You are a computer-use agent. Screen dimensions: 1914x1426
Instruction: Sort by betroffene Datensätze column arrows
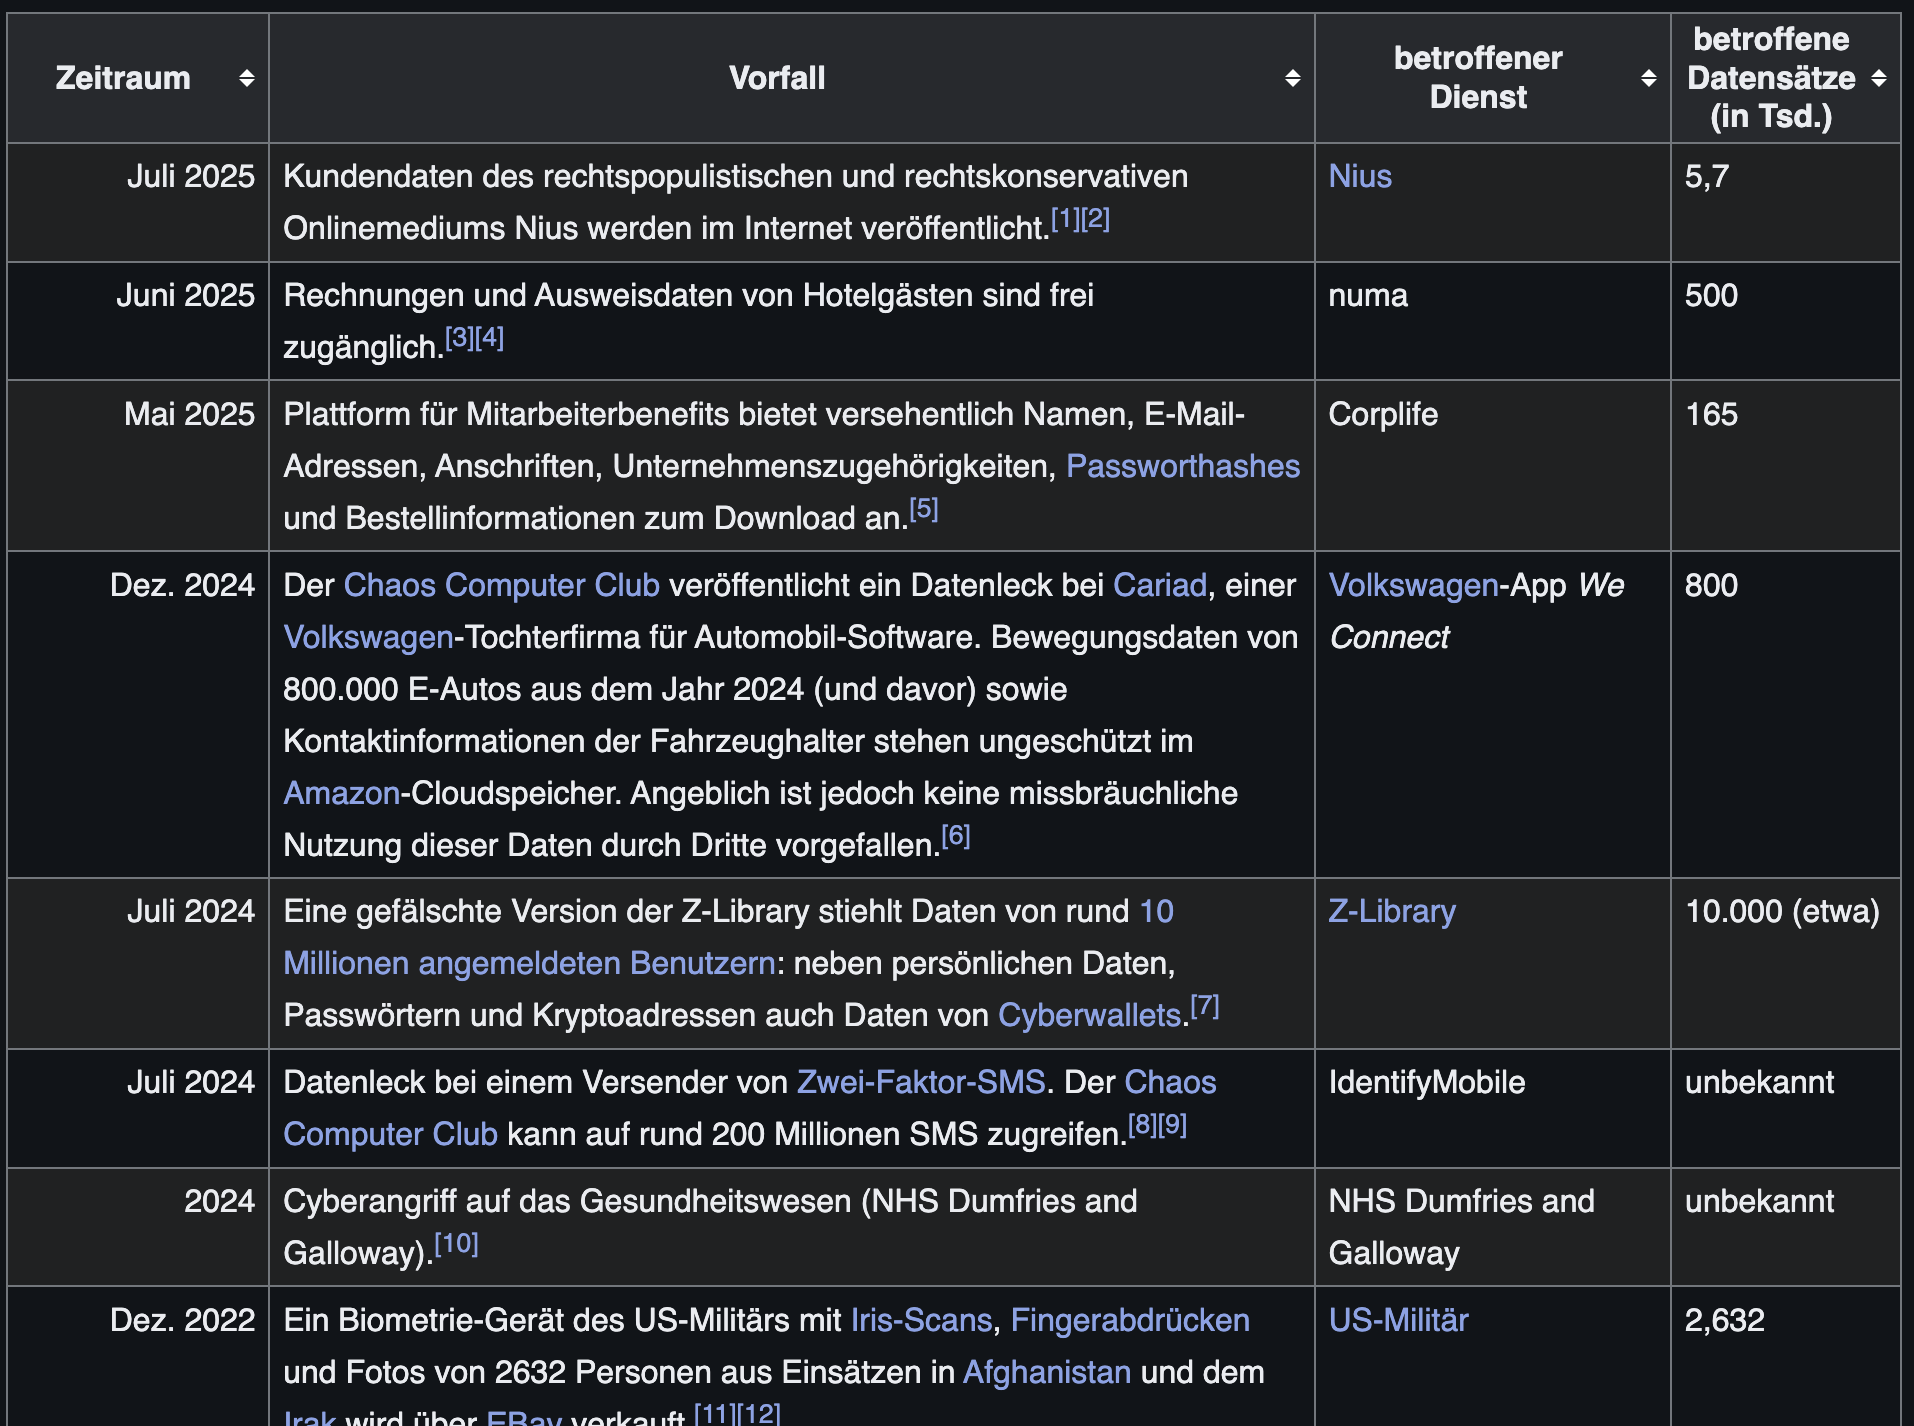coord(1879,78)
